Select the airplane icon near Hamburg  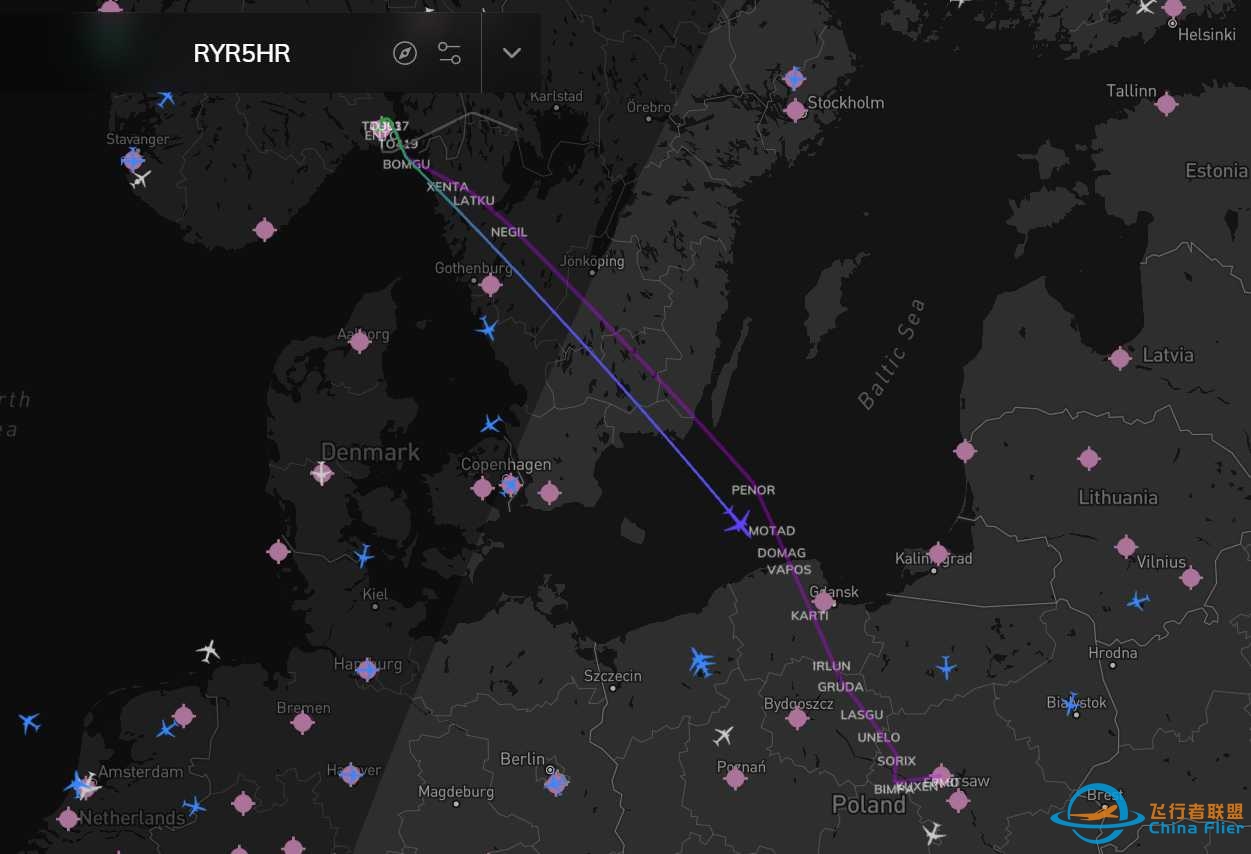pos(366,668)
